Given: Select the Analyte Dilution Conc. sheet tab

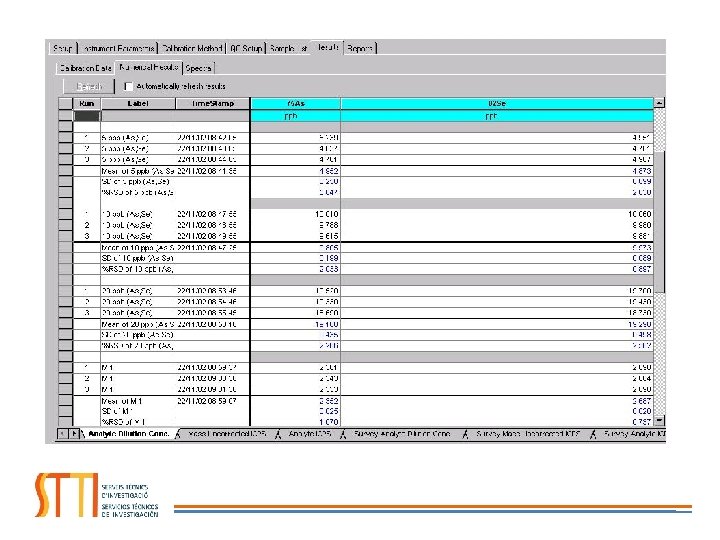Looking at the screenshot, I should tap(129, 433).
